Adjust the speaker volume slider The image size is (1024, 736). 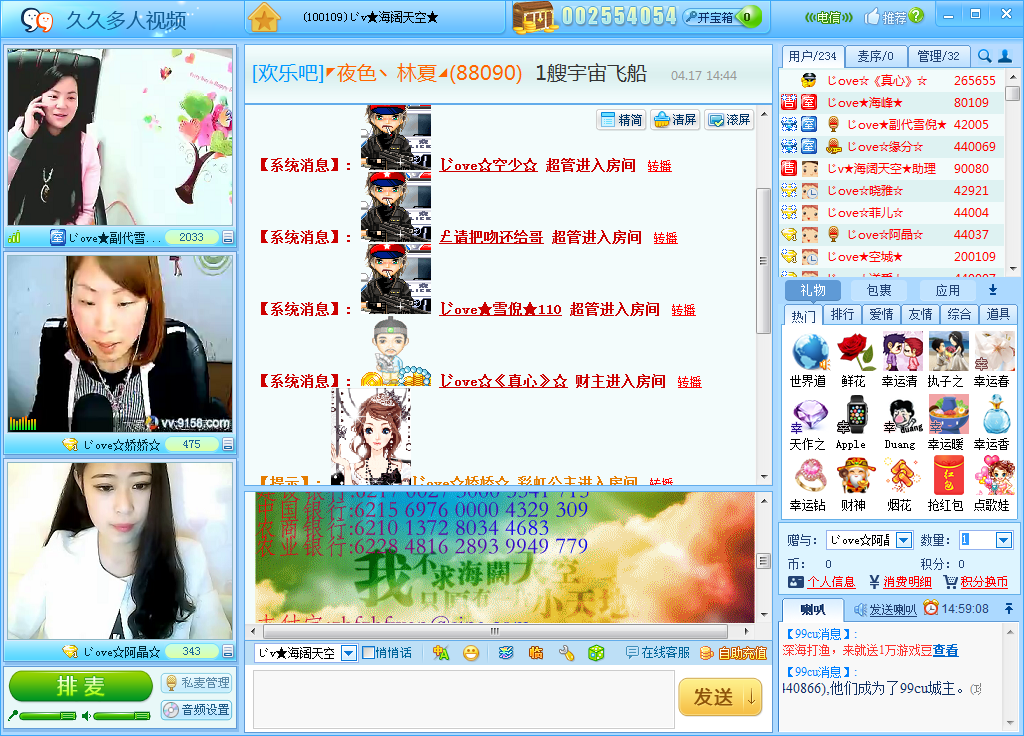tap(122, 715)
